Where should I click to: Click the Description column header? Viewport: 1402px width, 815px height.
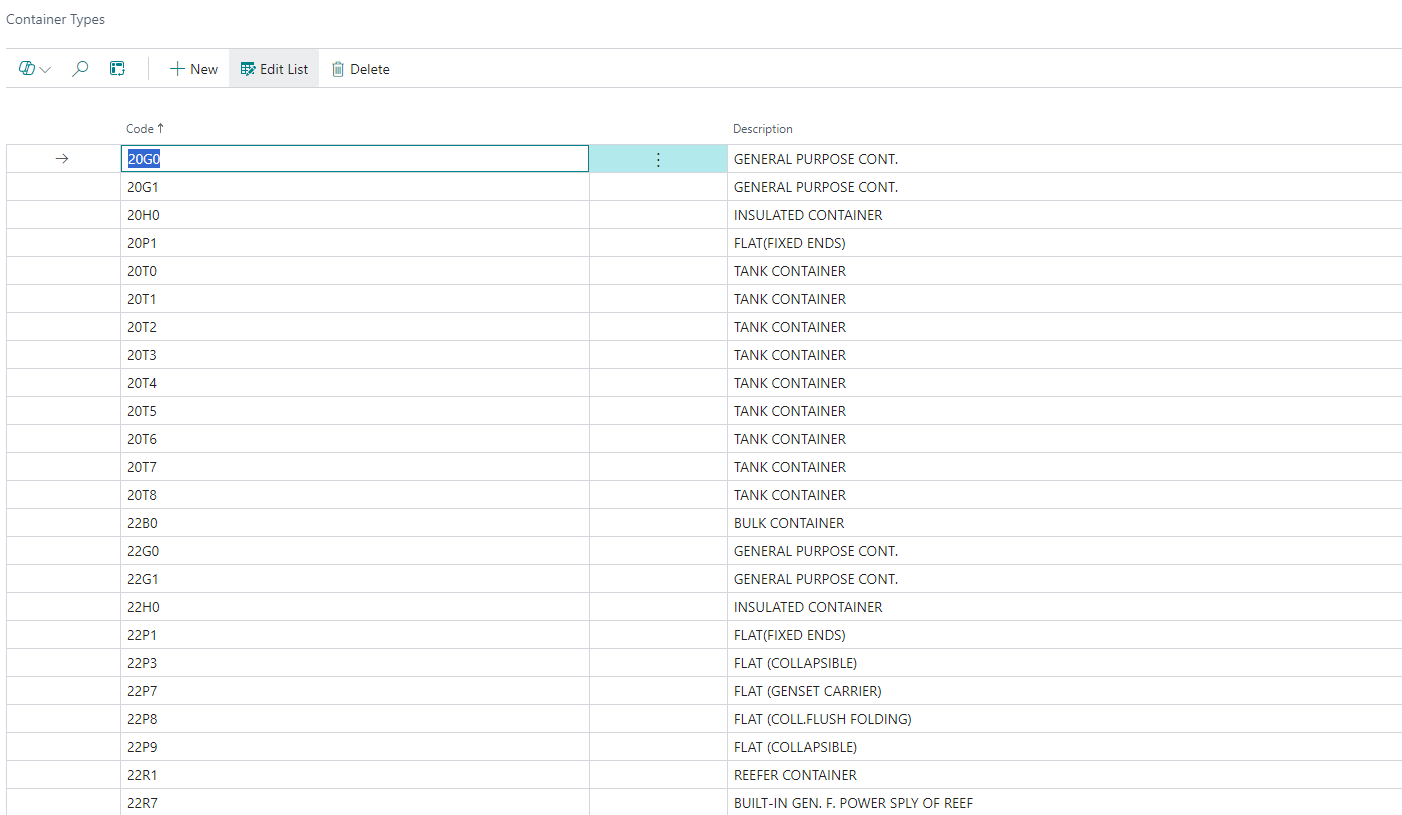click(762, 128)
